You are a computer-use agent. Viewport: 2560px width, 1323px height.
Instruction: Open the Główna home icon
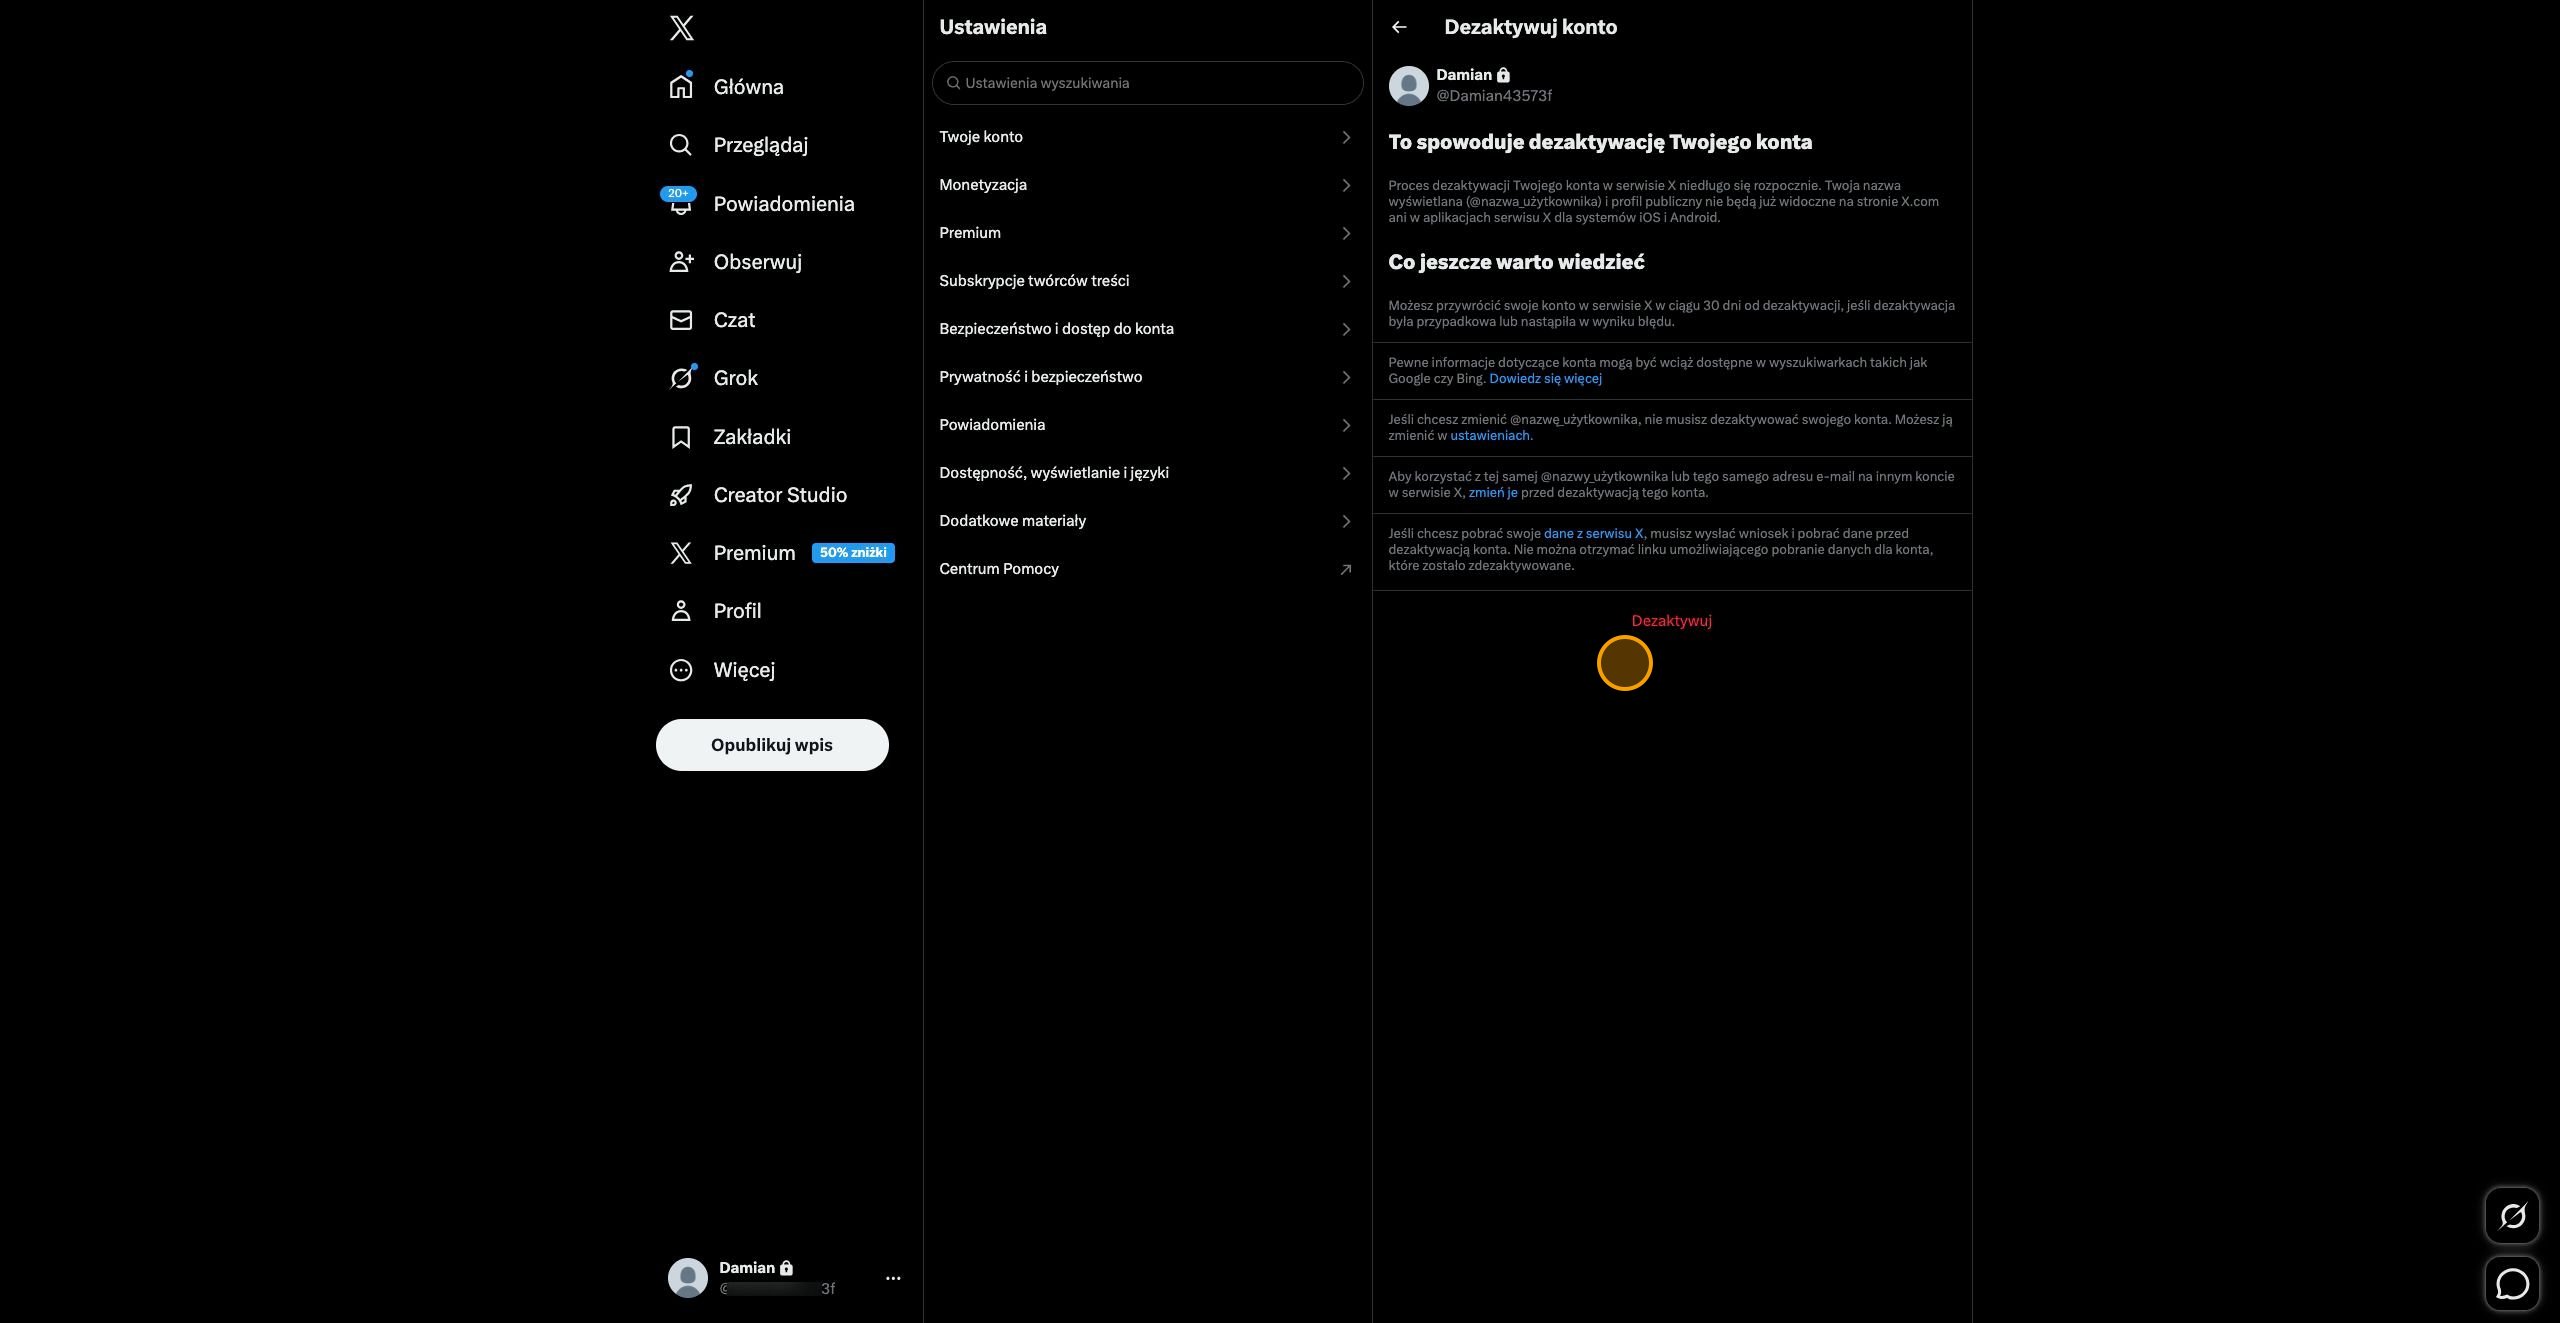pyautogui.click(x=681, y=86)
